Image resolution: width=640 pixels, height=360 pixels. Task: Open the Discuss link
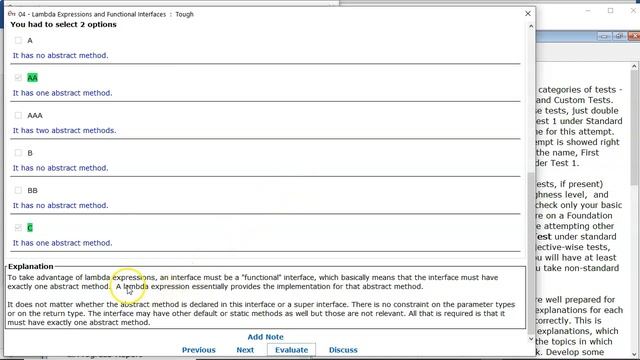click(343, 350)
